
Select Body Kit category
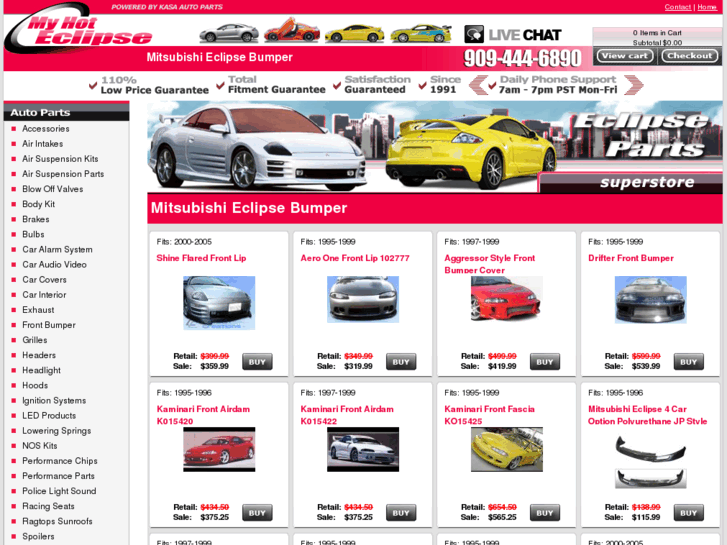[x=38, y=204]
